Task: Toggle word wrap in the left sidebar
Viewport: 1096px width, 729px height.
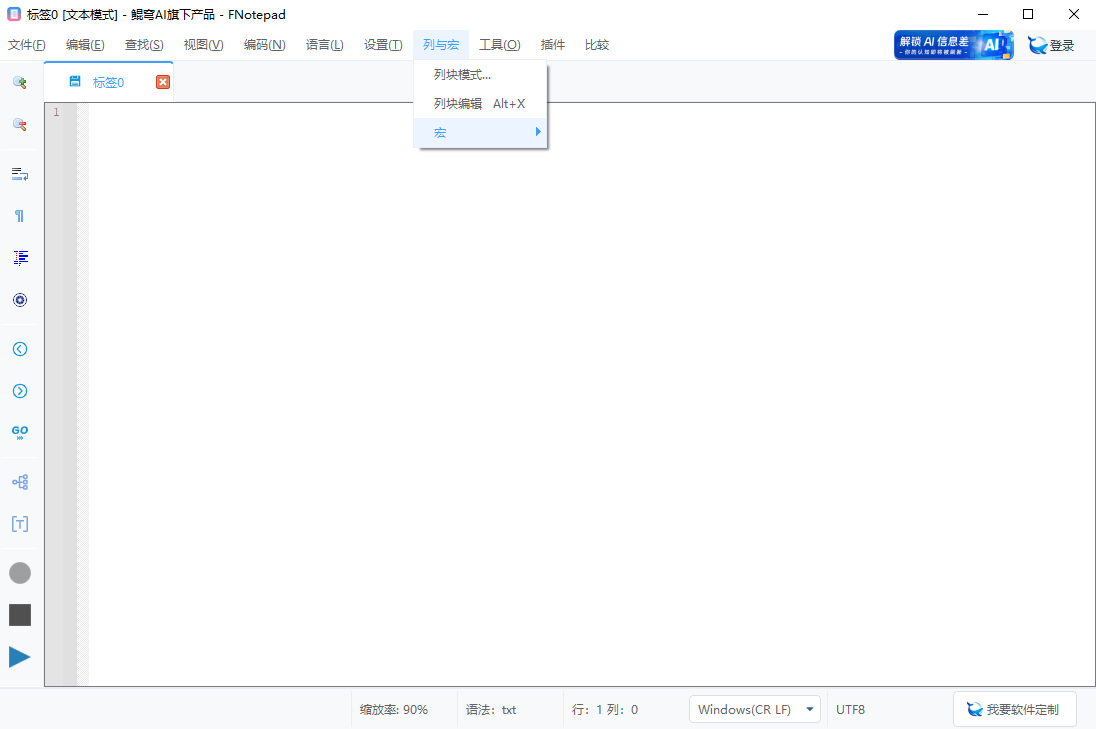Action: (x=19, y=174)
